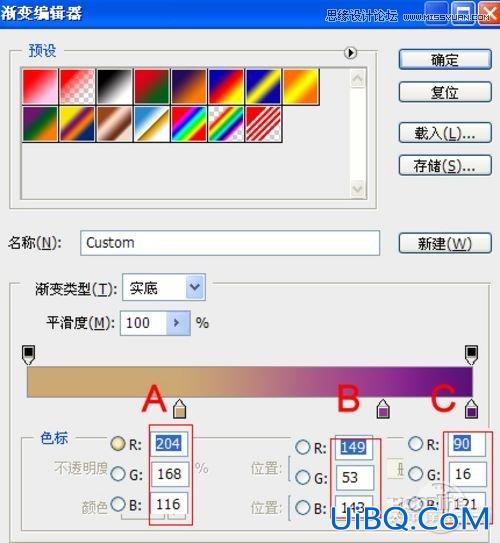
Task: Select the purple color stop B
Action: (383, 409)
